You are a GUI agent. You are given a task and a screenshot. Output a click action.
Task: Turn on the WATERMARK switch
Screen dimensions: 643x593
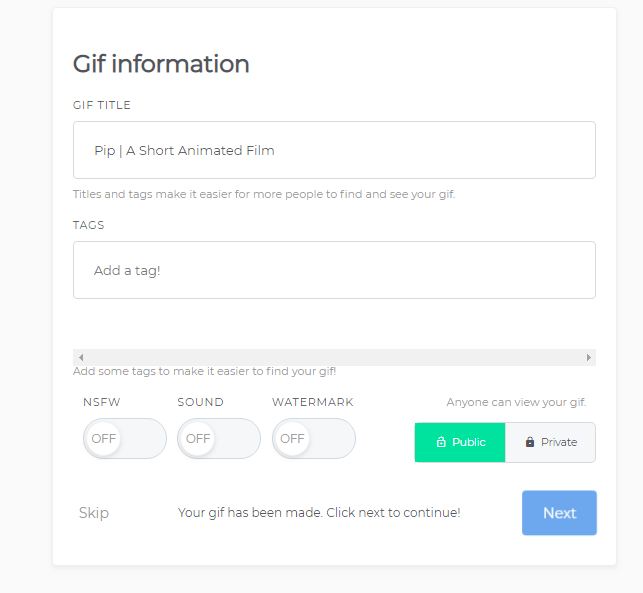click(x=313, y=438)
